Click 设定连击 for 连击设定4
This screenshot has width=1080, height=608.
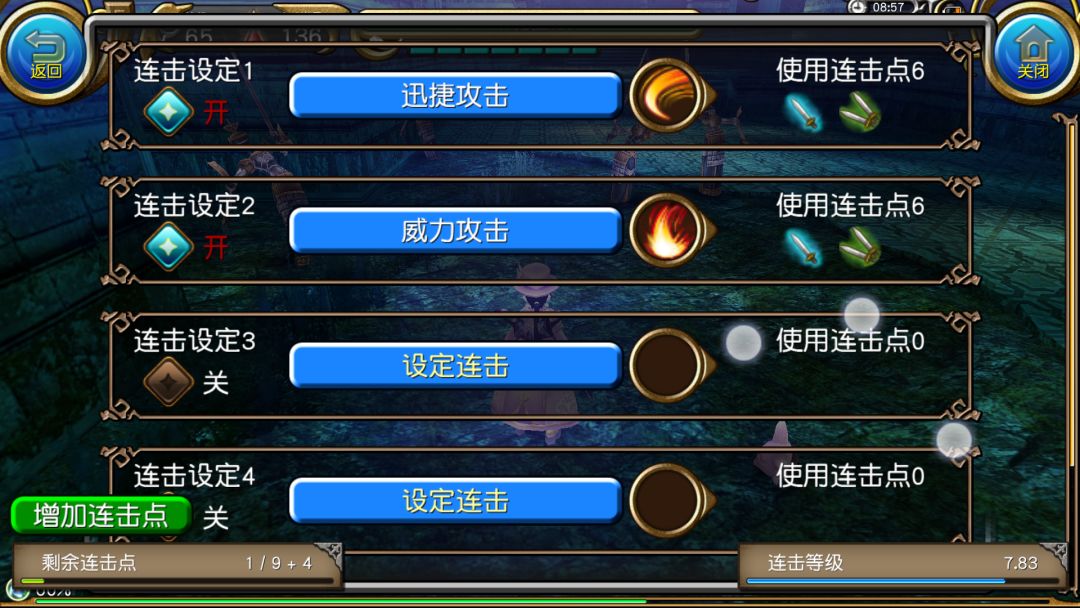[x=455, y=501]
